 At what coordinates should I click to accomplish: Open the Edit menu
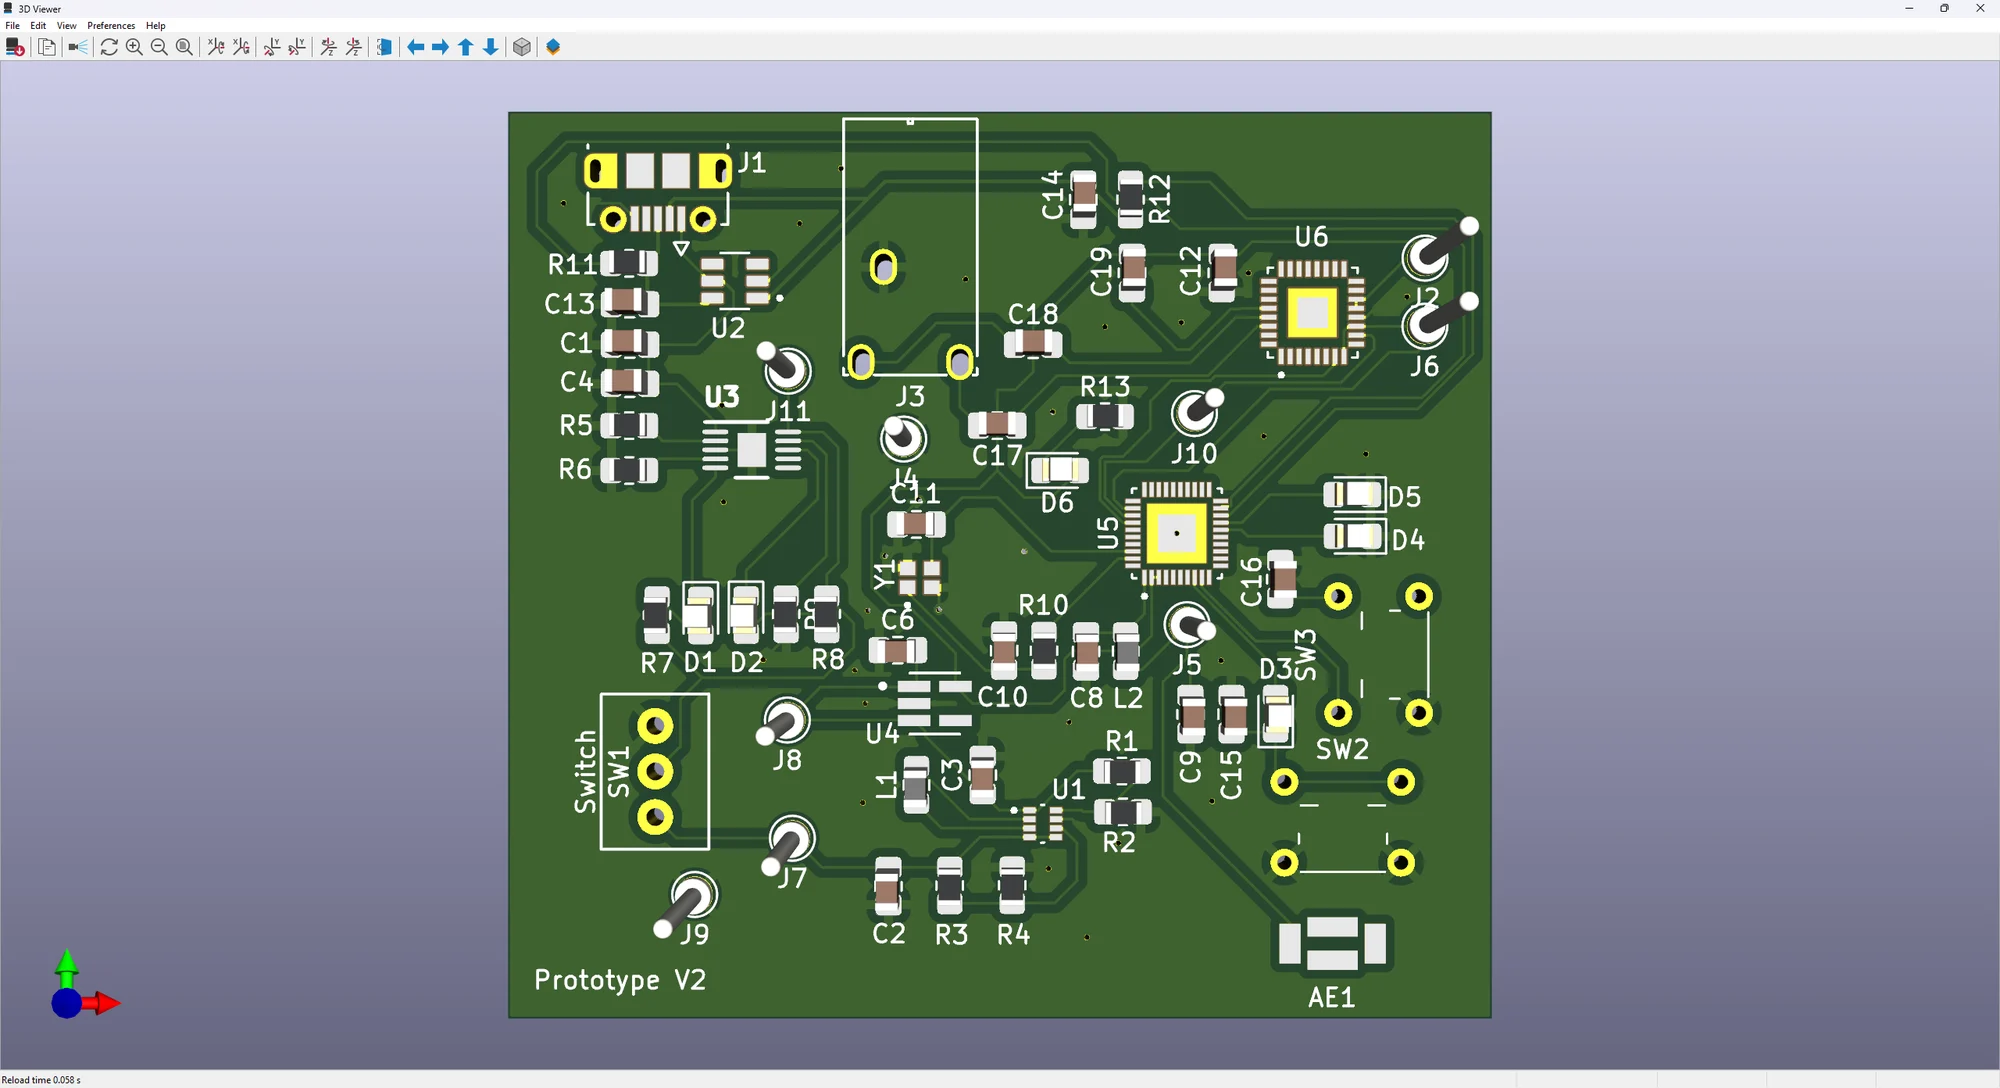(x=38, y=26)
